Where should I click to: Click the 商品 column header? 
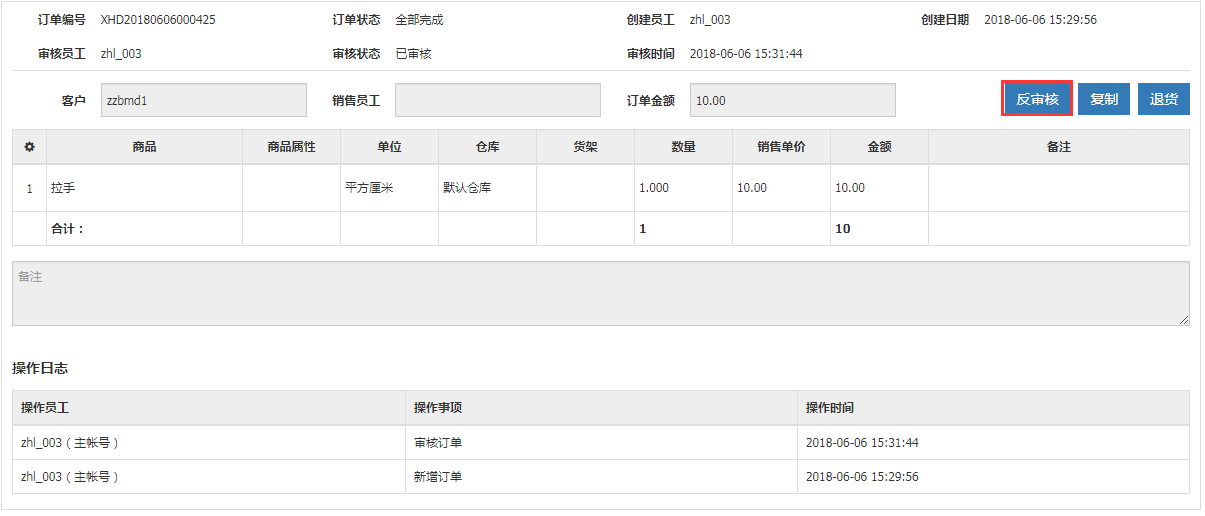tap(144, 147)
